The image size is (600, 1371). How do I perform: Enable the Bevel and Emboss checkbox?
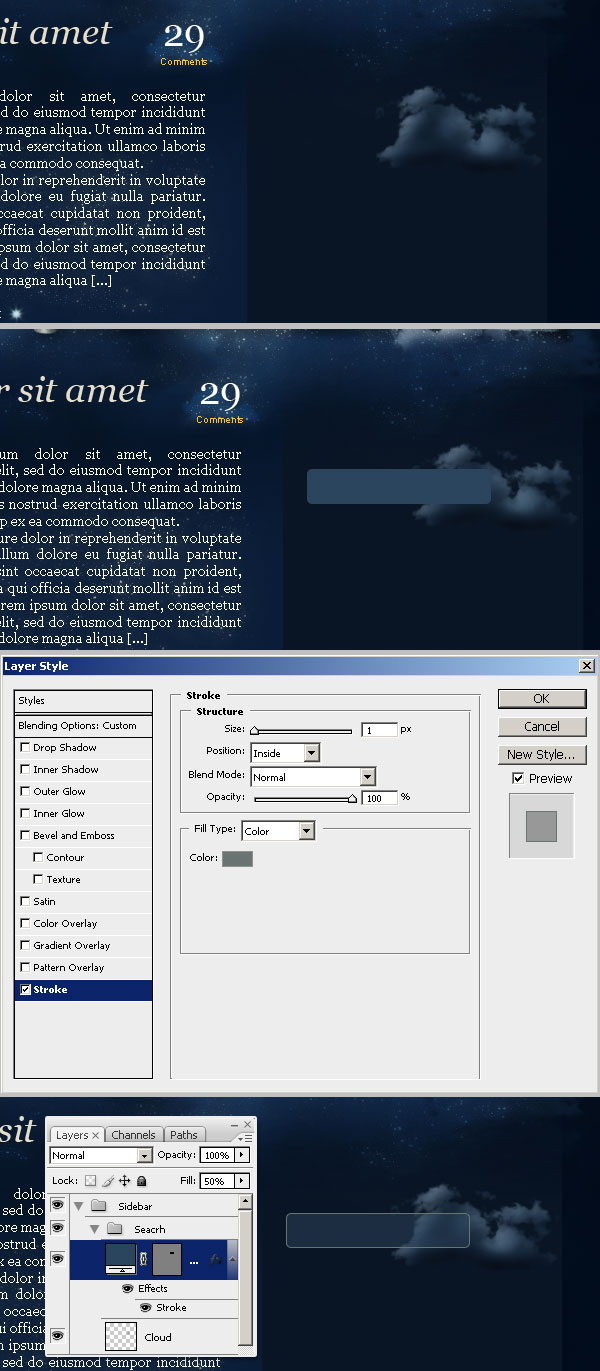pyautogui.click(x=25, y=835)
